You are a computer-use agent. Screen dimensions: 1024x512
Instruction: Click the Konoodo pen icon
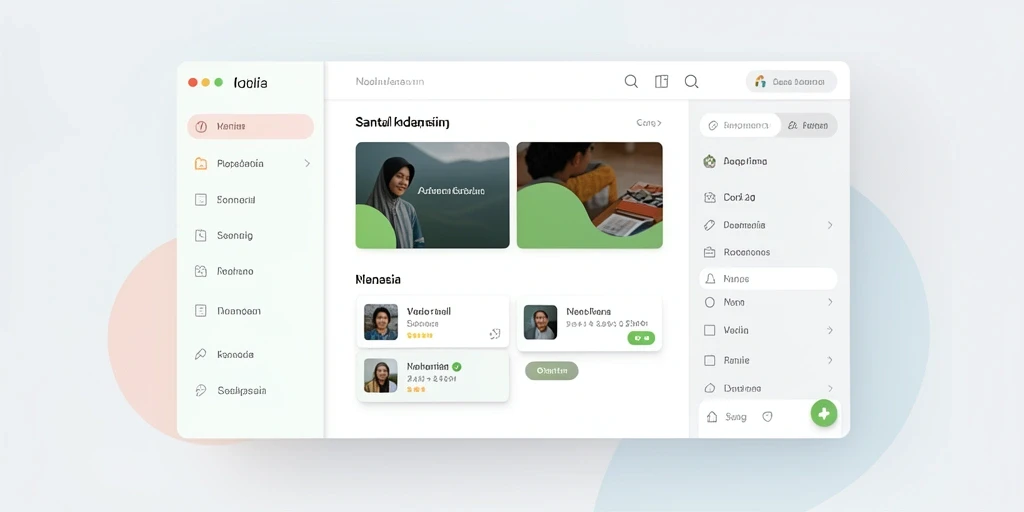pyautogui.click(x=201, y=355)
